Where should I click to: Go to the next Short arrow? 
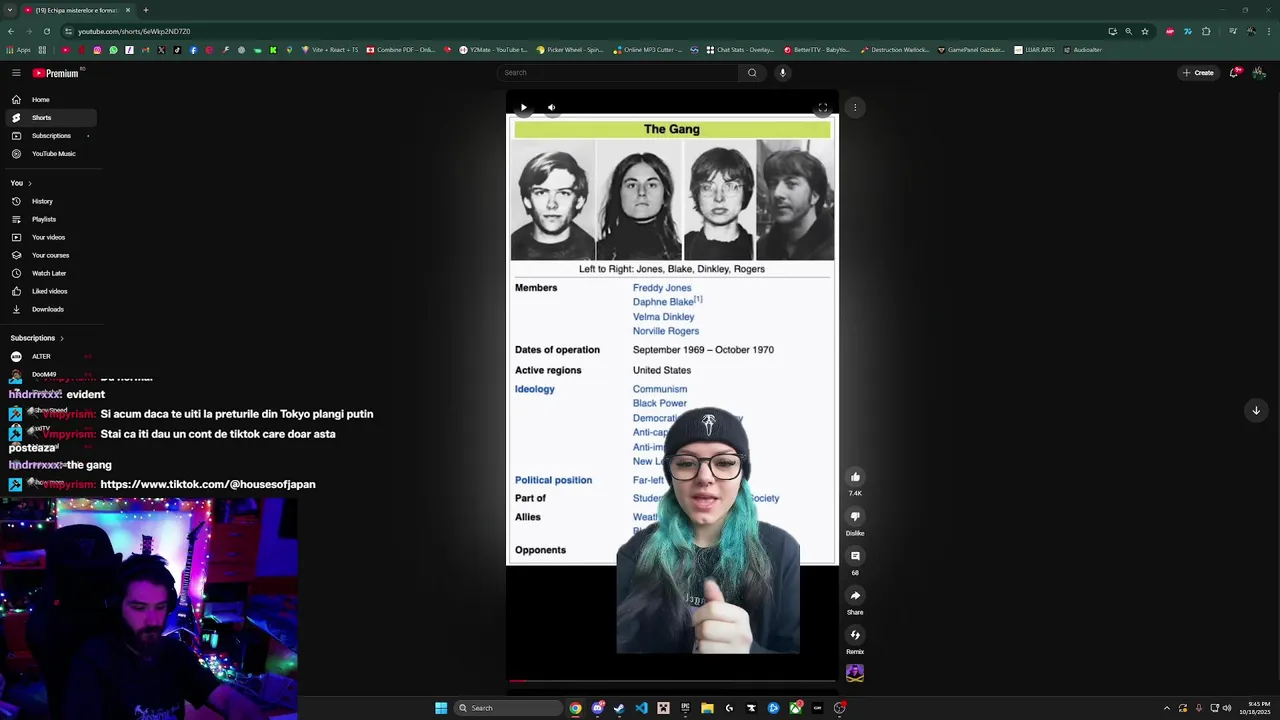[x=1256, y=410]
